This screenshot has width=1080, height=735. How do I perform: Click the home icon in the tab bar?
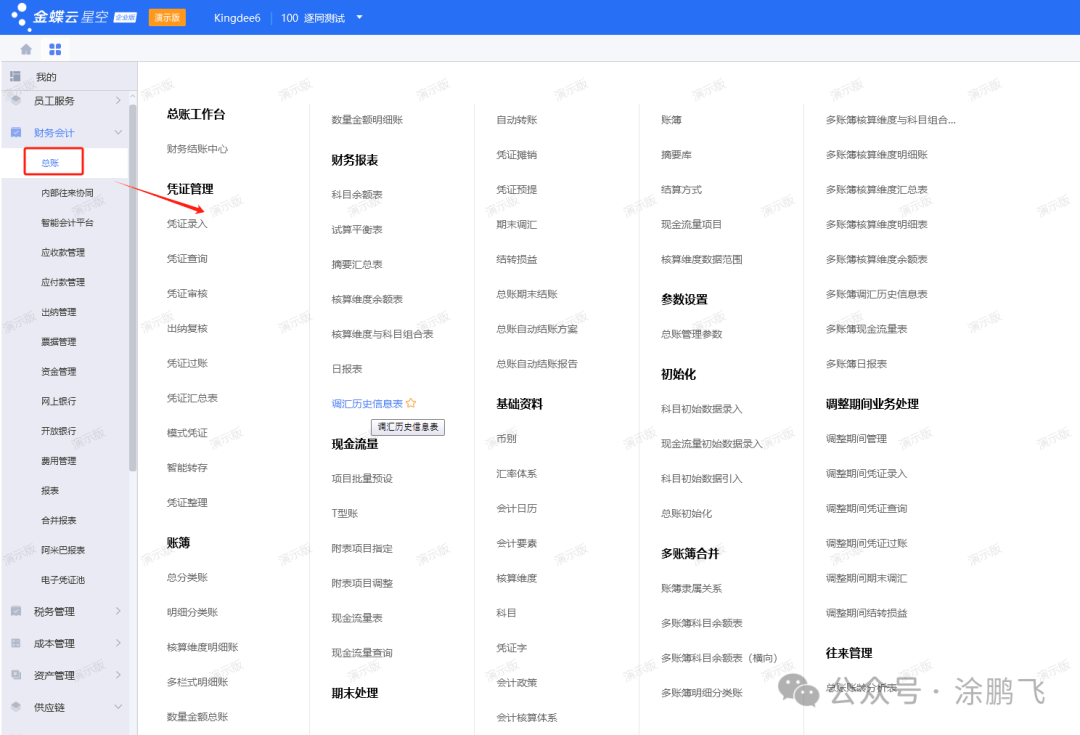(x=26, y=49)
